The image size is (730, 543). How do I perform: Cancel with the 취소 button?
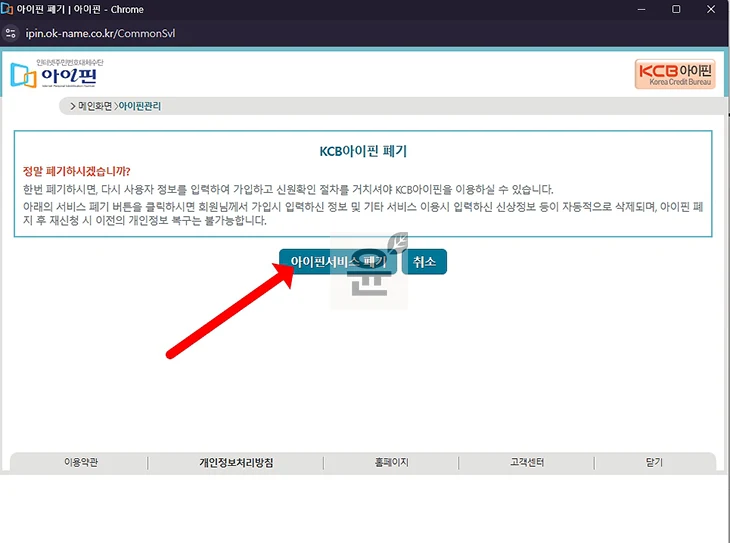point(424,261)
